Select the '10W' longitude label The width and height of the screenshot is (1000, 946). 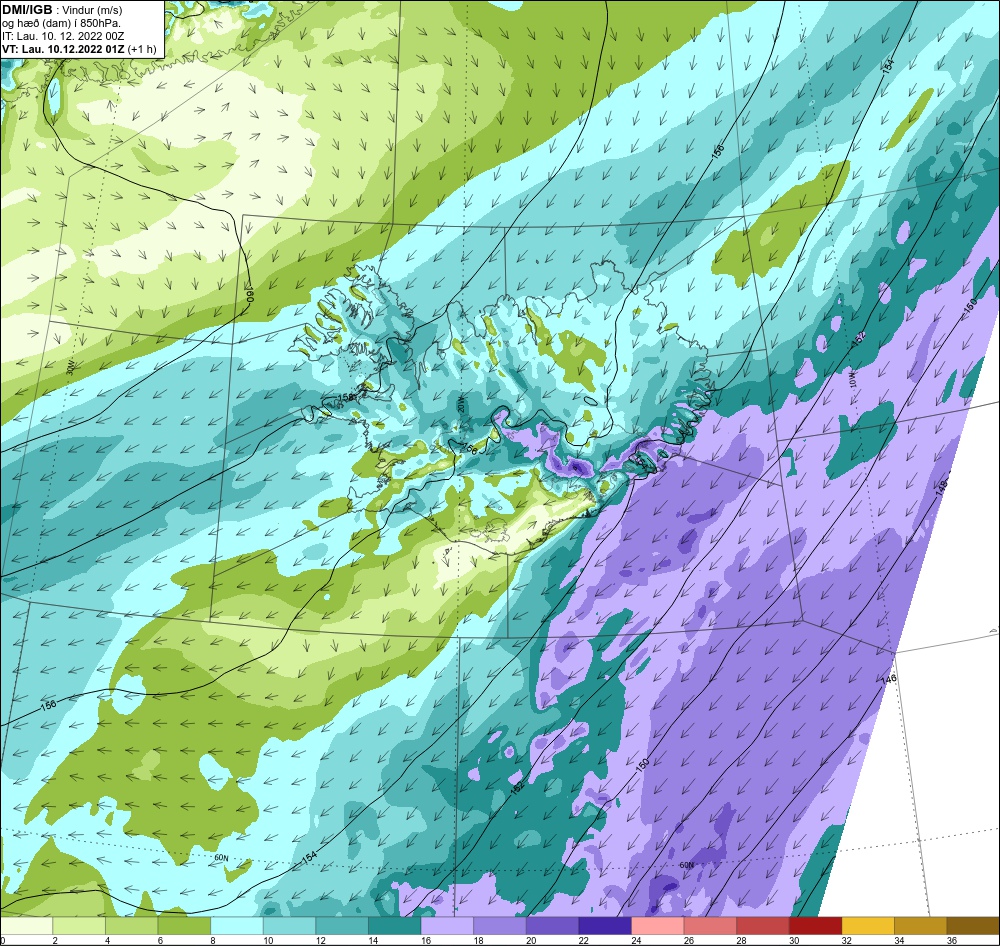[x=853, y=378]
